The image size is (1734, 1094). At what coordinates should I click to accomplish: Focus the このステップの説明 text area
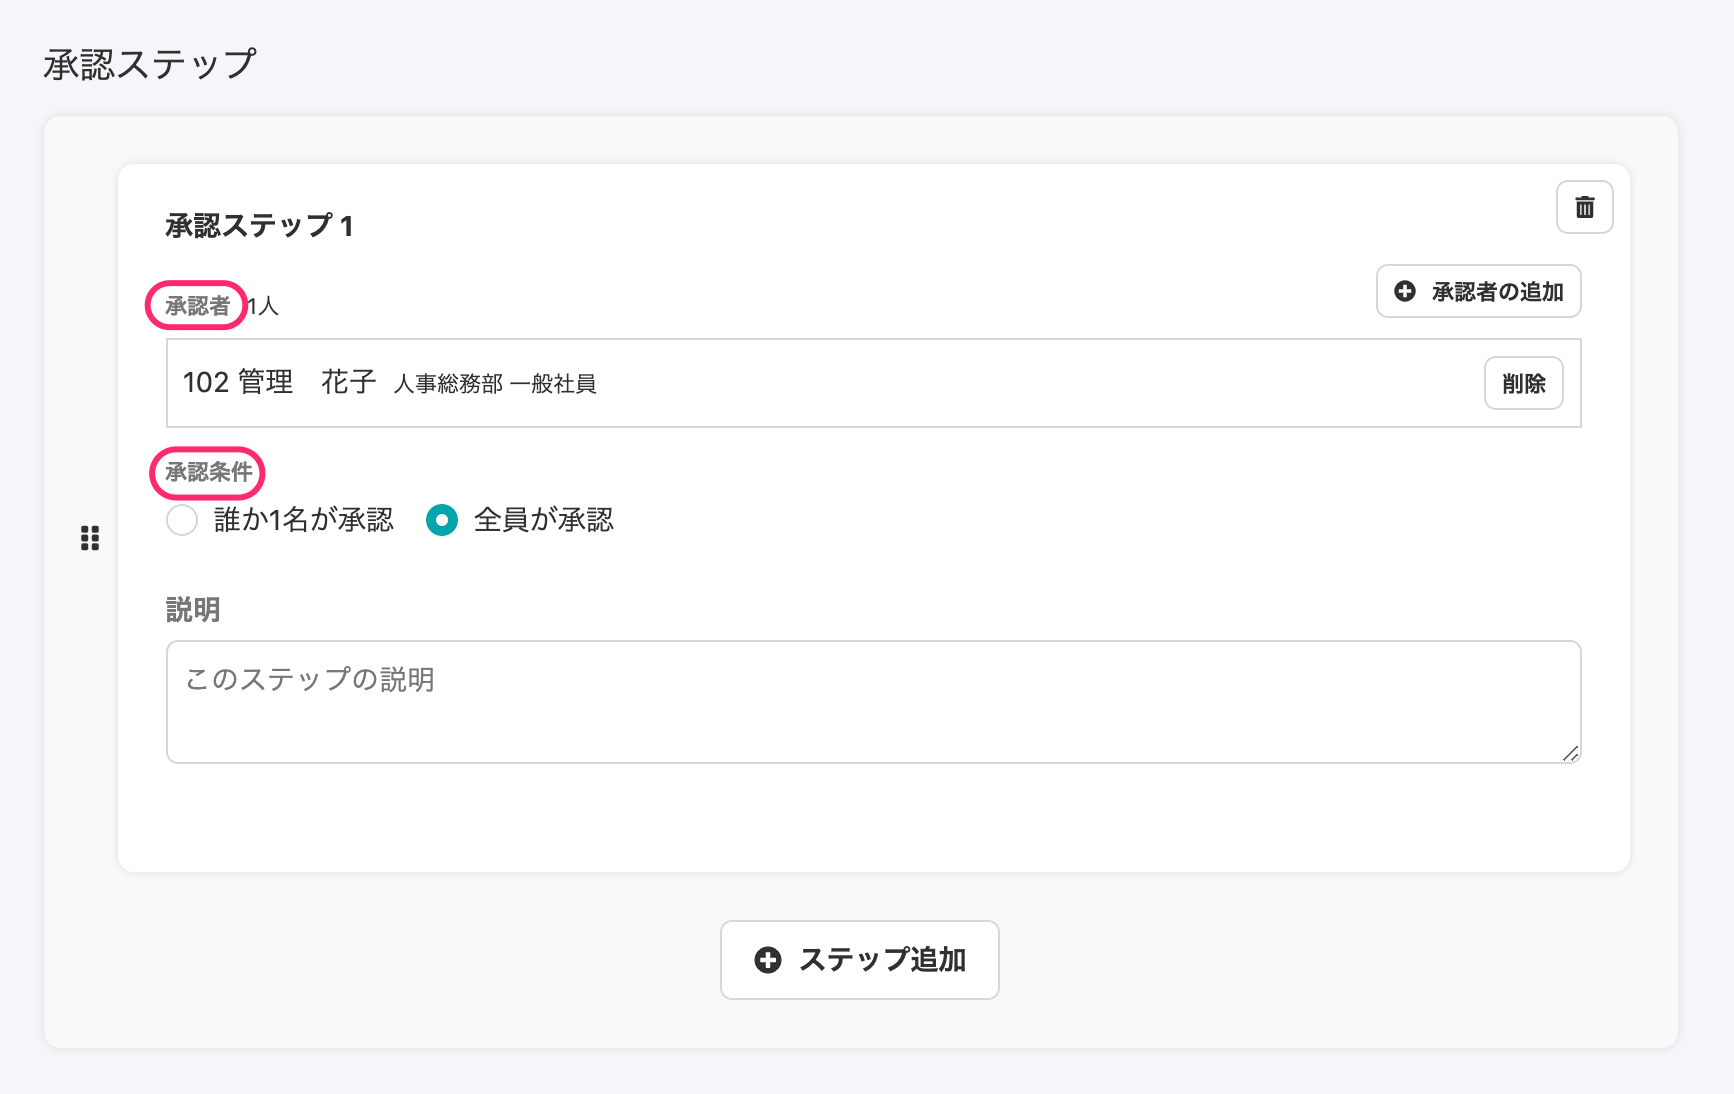click(873, 702)
